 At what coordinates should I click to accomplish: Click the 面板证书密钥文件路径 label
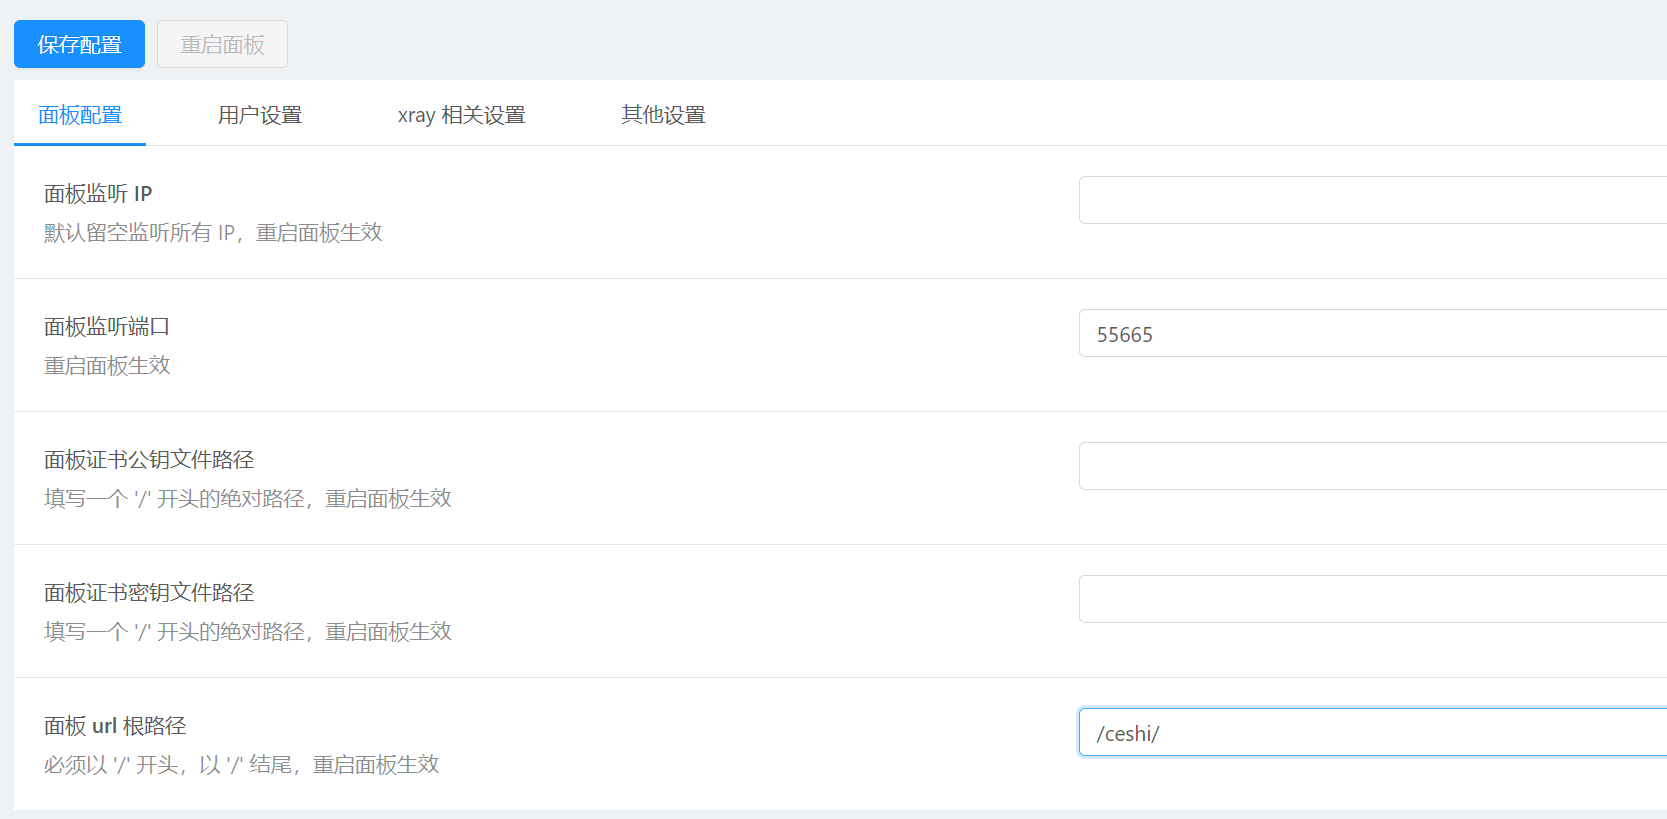point(149,593)
